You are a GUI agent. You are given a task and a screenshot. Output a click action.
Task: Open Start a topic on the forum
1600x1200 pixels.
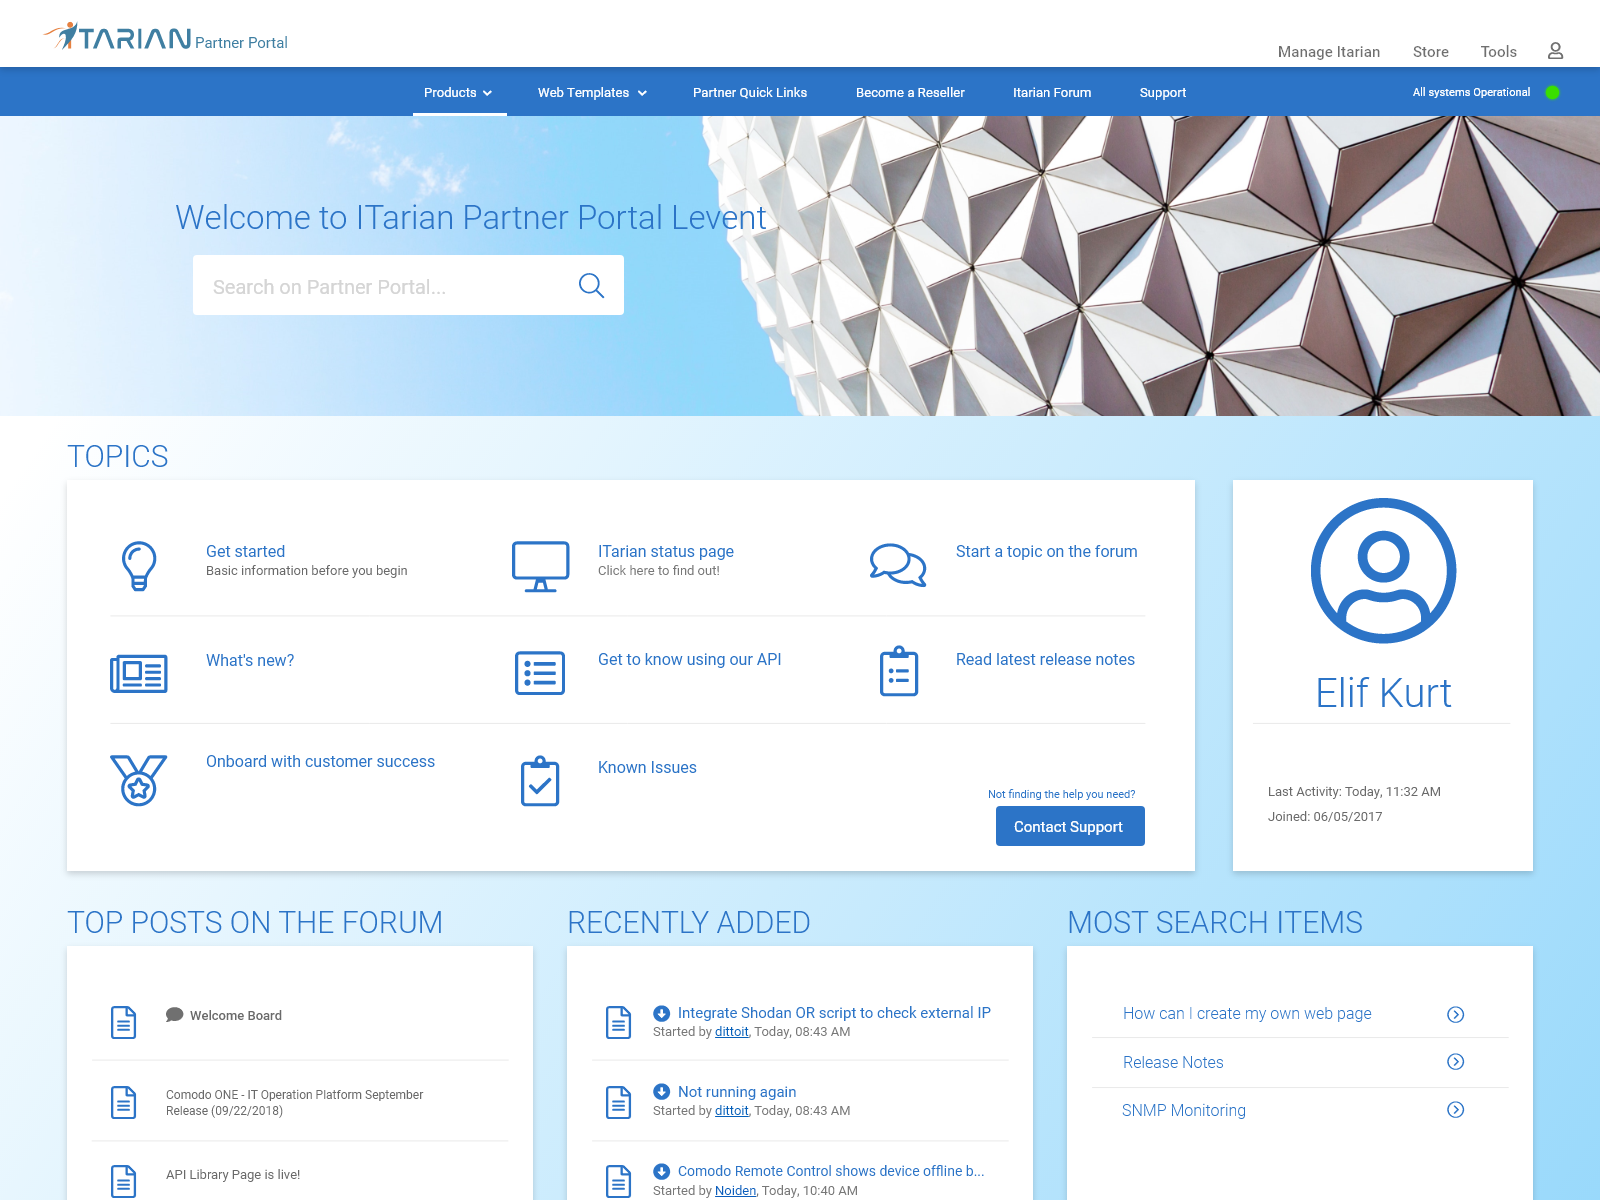click(1047, 551)
